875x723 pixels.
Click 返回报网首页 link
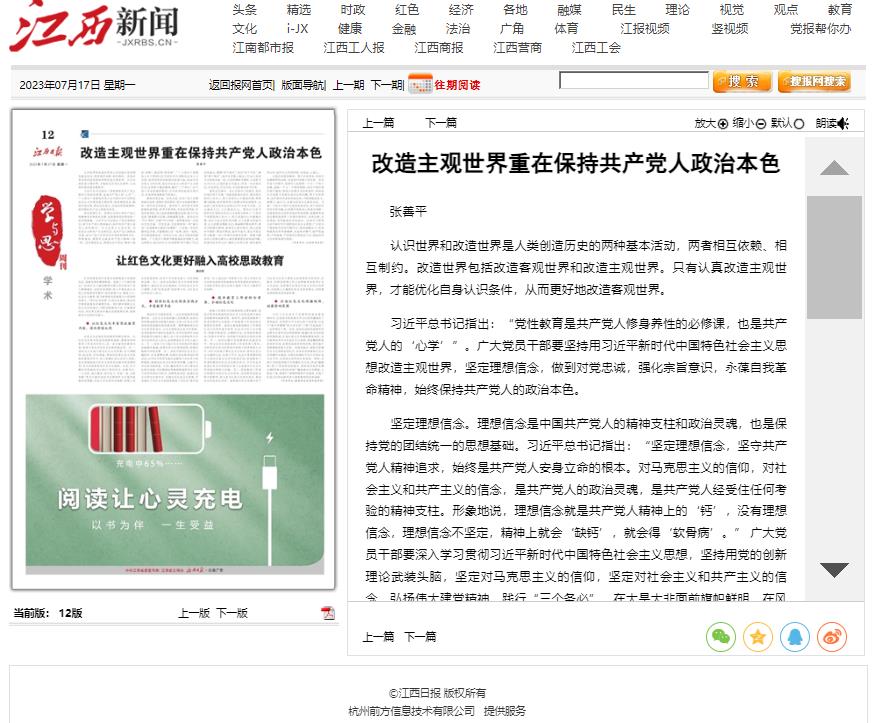pyautogui.click(x=241, y=85)
